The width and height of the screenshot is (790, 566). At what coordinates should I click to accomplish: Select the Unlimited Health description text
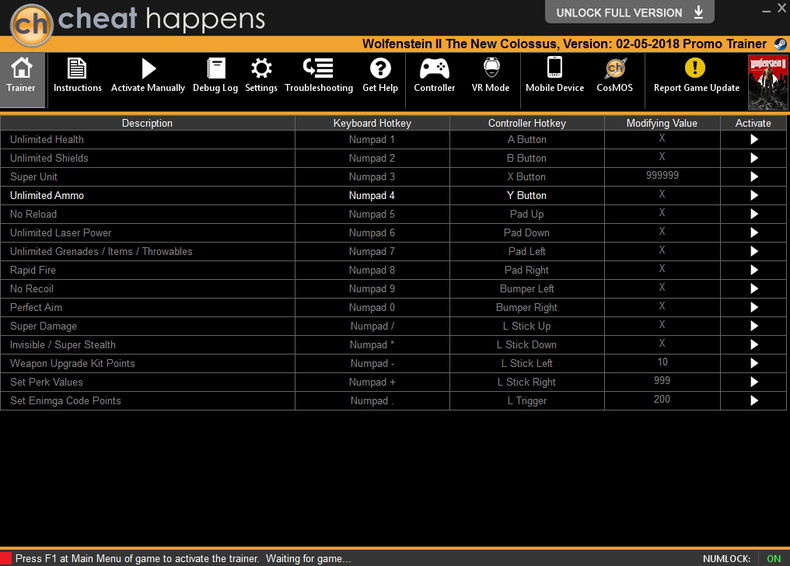tap(47, 140)
